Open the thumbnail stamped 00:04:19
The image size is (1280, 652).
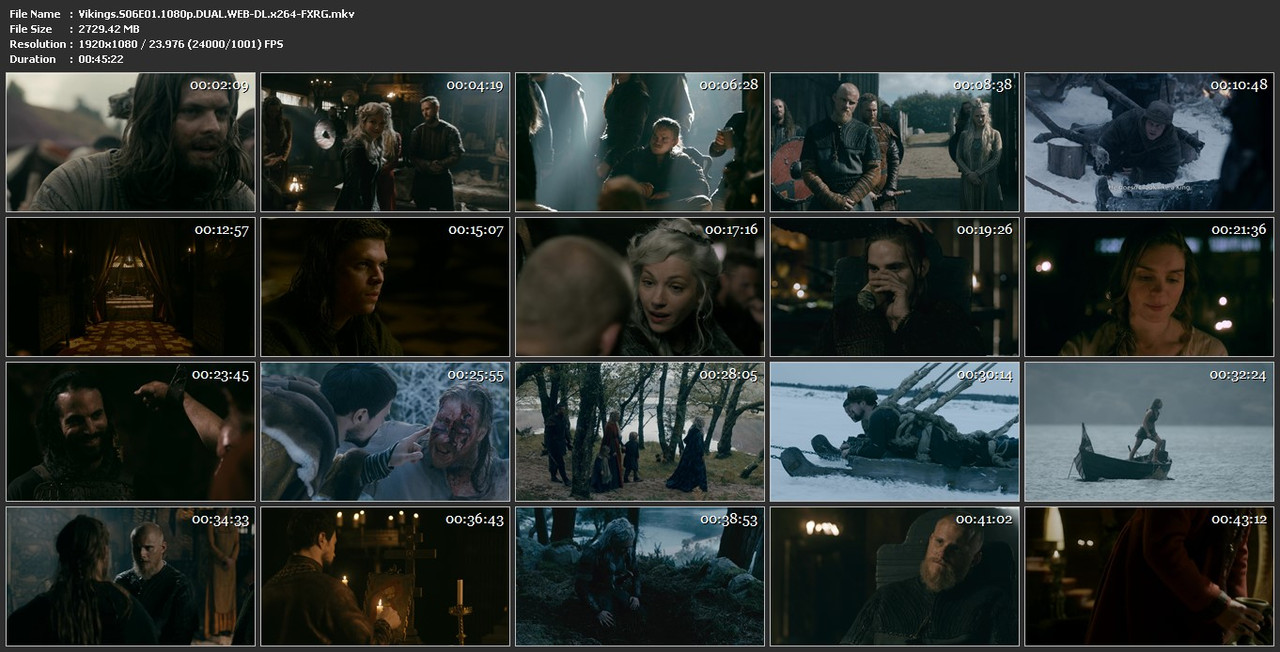(x=385, y=142)
